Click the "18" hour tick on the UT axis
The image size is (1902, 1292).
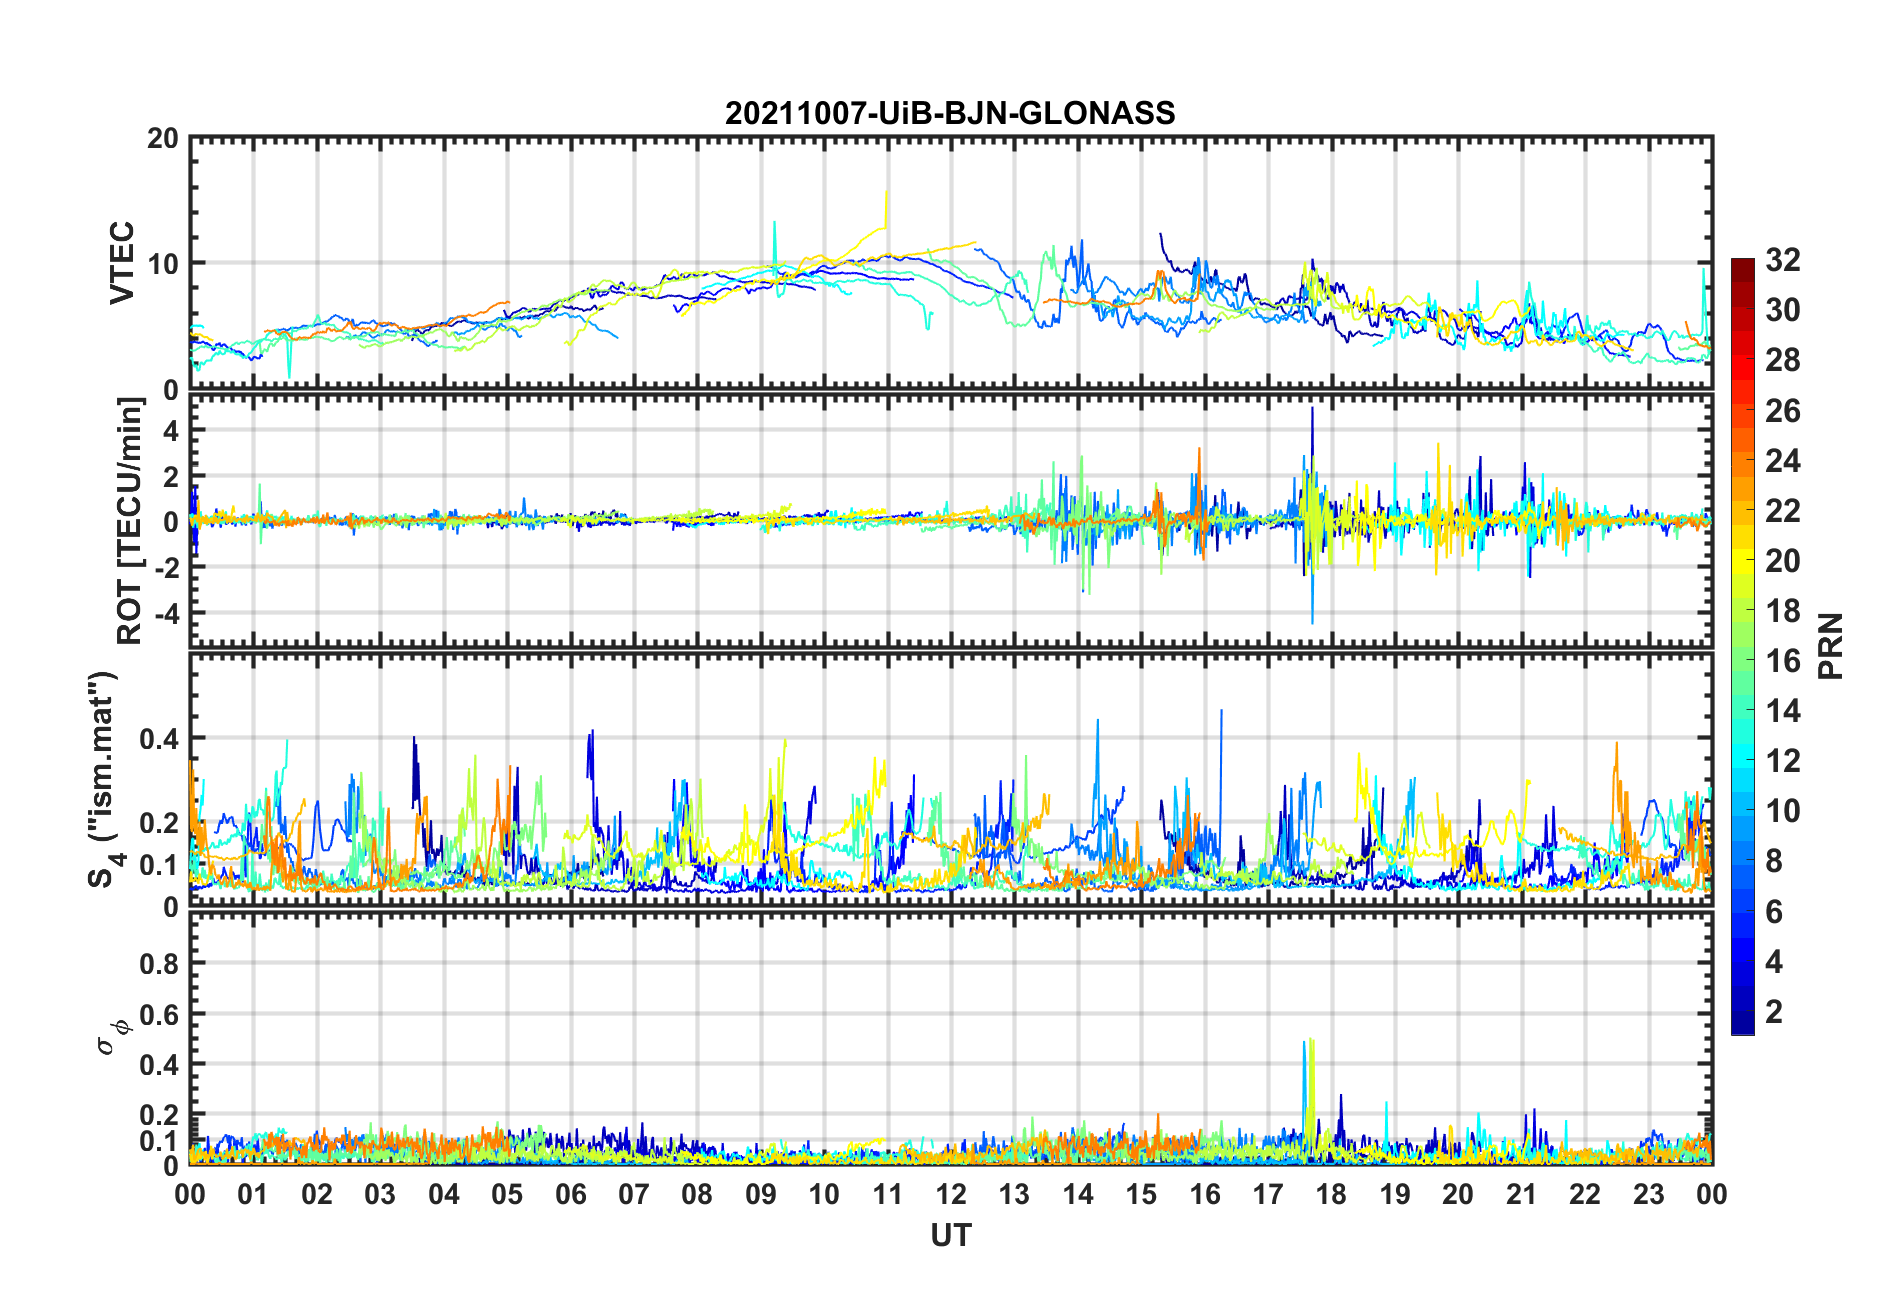point(1331,1194)
